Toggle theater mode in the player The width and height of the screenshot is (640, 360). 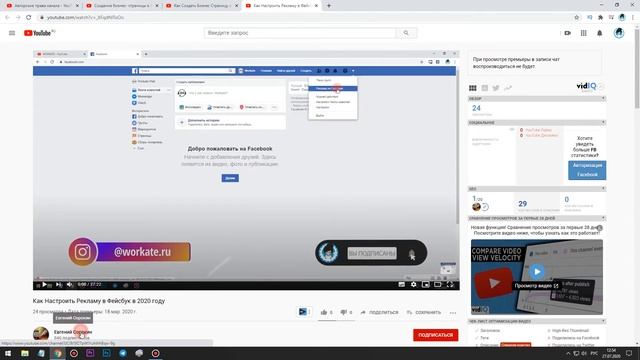[438, 284]
